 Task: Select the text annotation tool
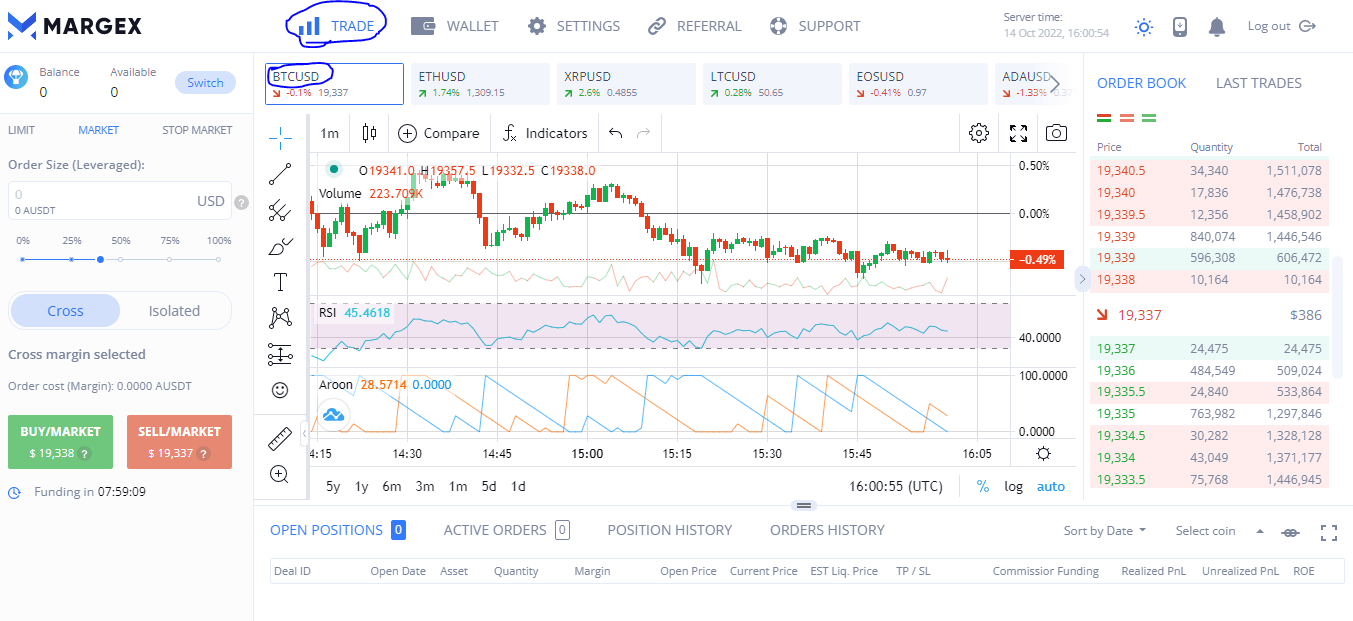(281, 282)
